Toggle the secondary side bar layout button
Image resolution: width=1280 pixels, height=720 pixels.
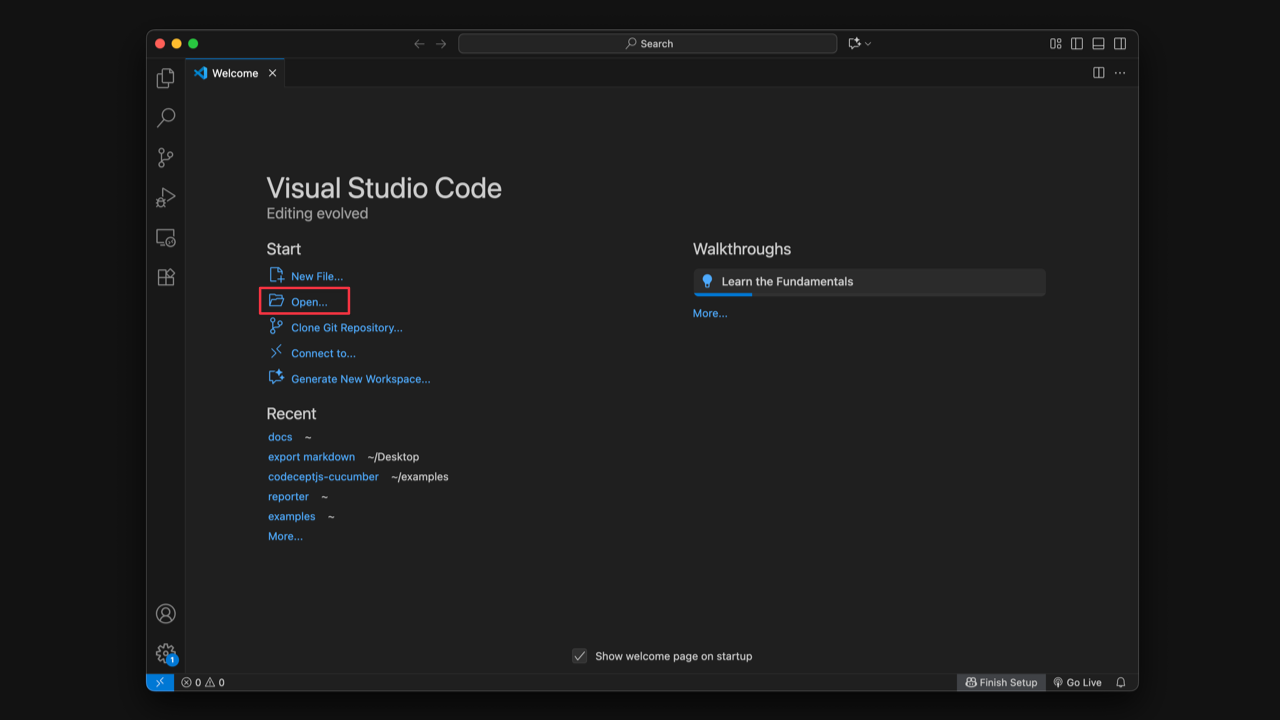click(1120, 44)
